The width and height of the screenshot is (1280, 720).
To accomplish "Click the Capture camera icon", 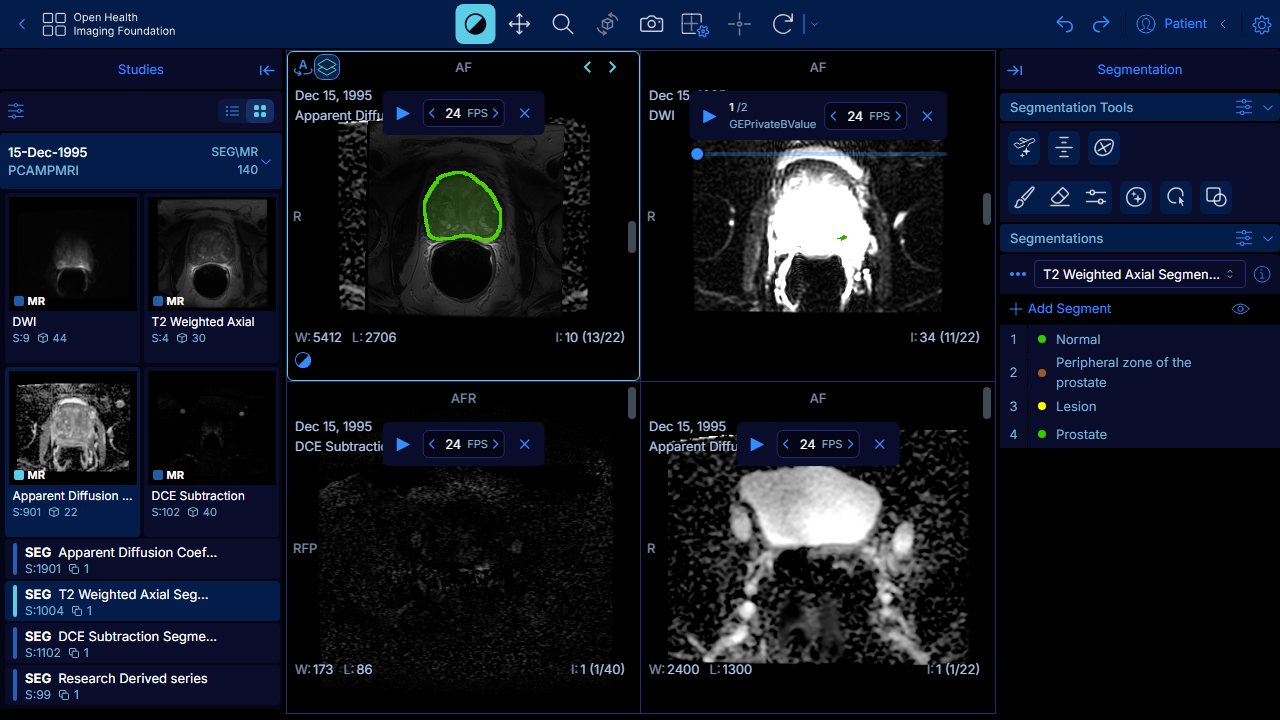I will tap(651, 24).
